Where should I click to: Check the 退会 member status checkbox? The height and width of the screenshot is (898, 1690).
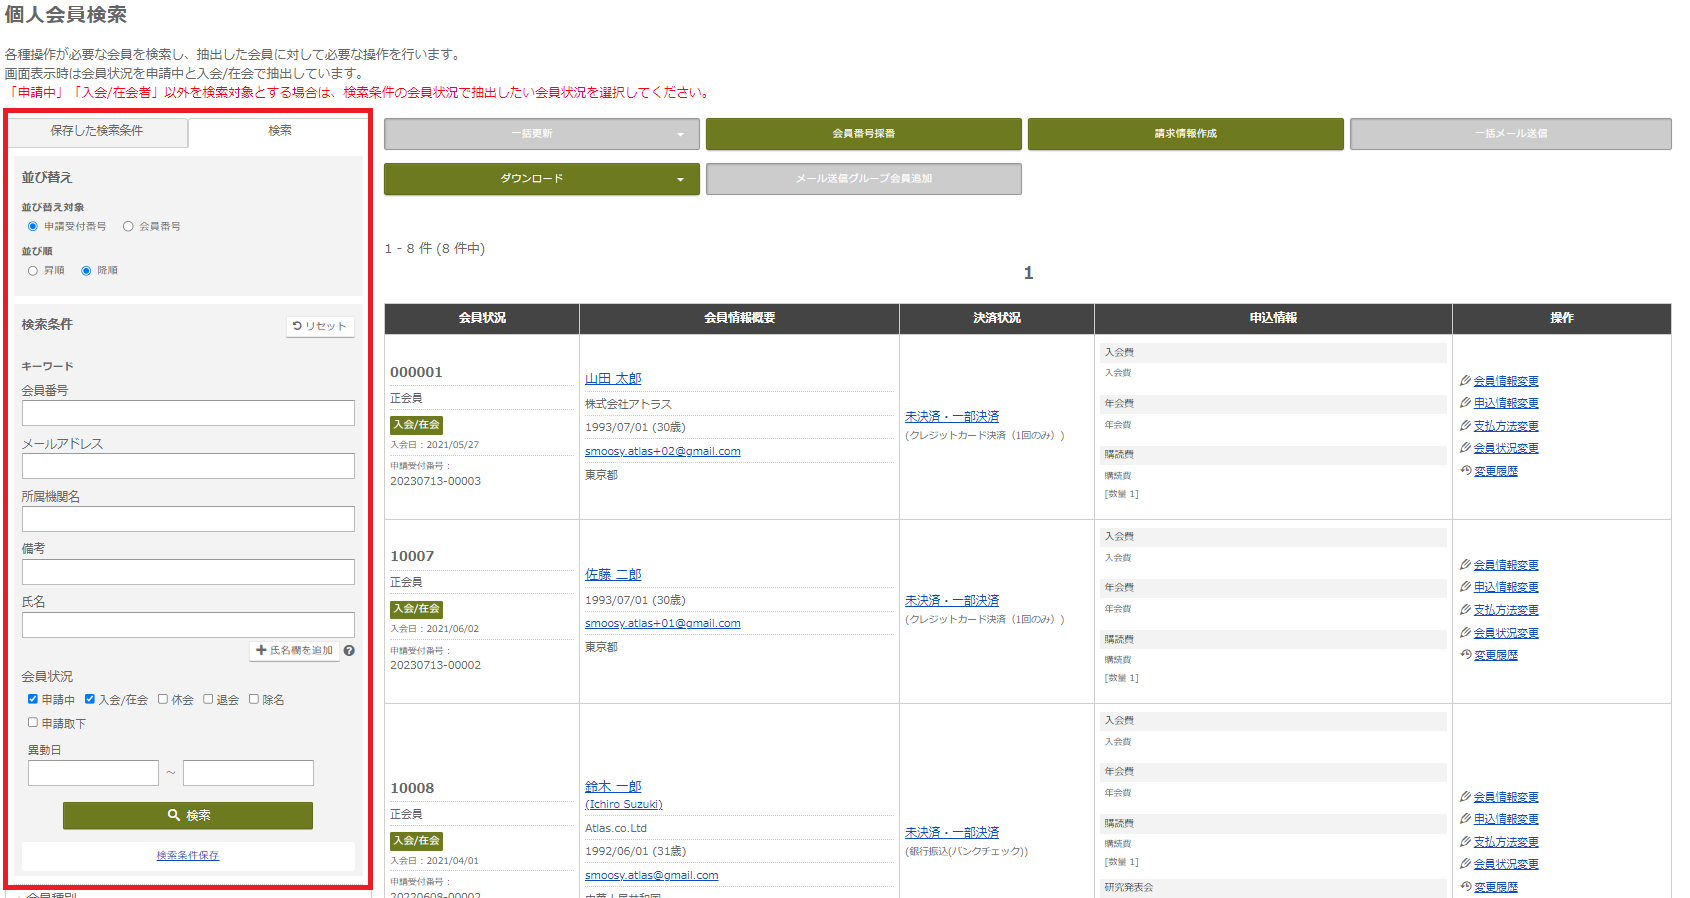208,699
